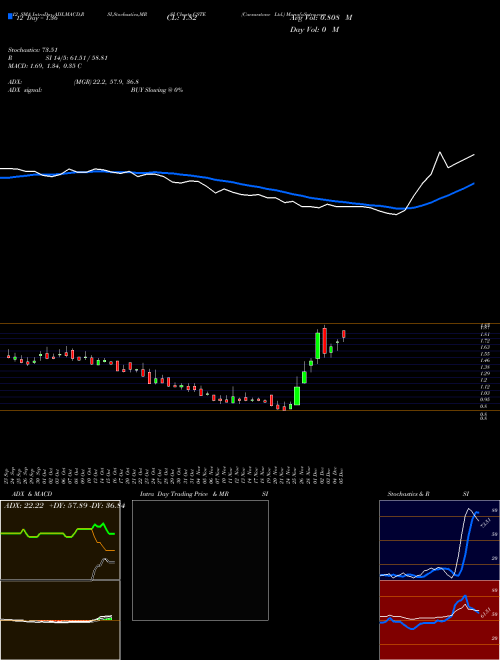The width and height of the screenshot is (500, 660).
Task: Click the '61.51' RSI value label
Action: coord(484,612)
